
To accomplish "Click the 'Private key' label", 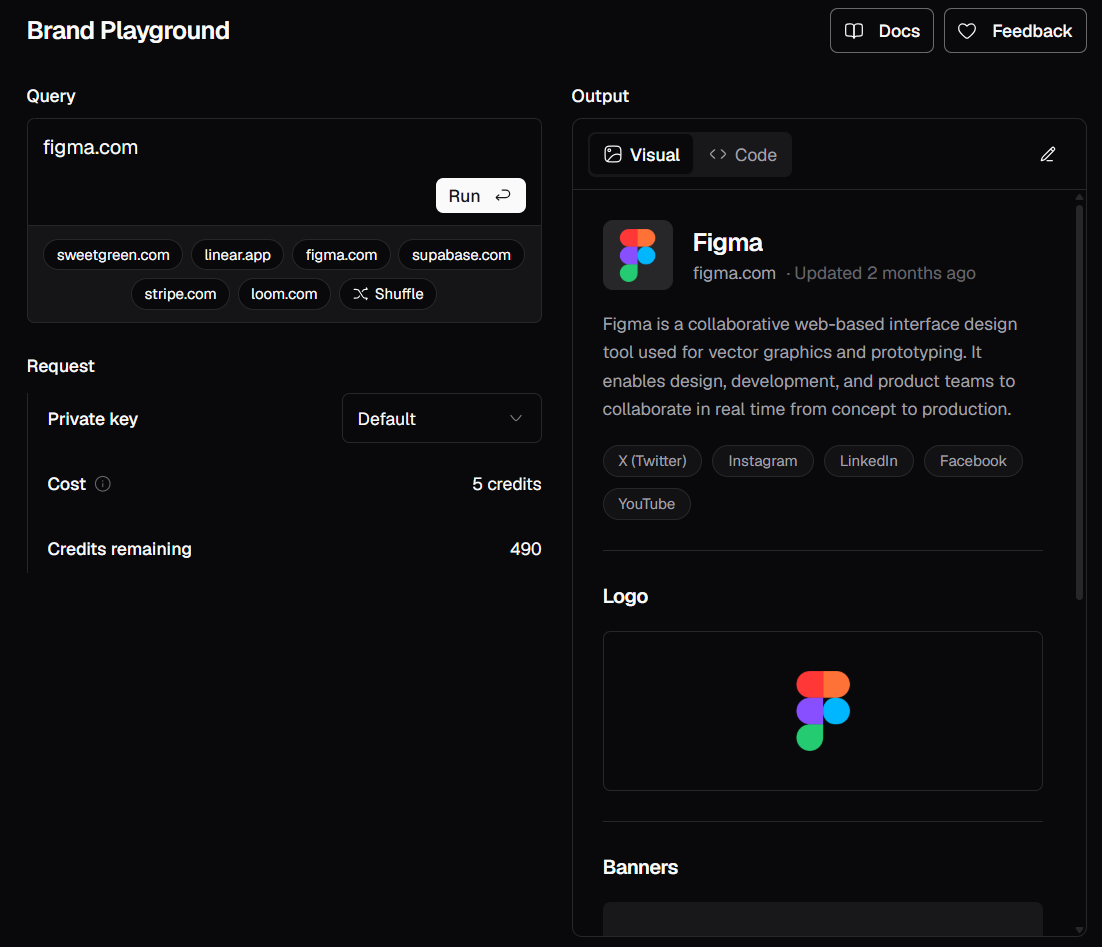I will (93, 419).
